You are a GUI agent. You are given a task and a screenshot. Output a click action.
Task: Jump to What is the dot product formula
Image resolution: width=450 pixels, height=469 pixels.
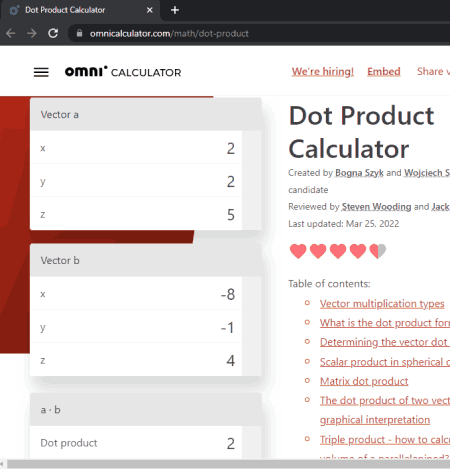(x=385, y=323)
